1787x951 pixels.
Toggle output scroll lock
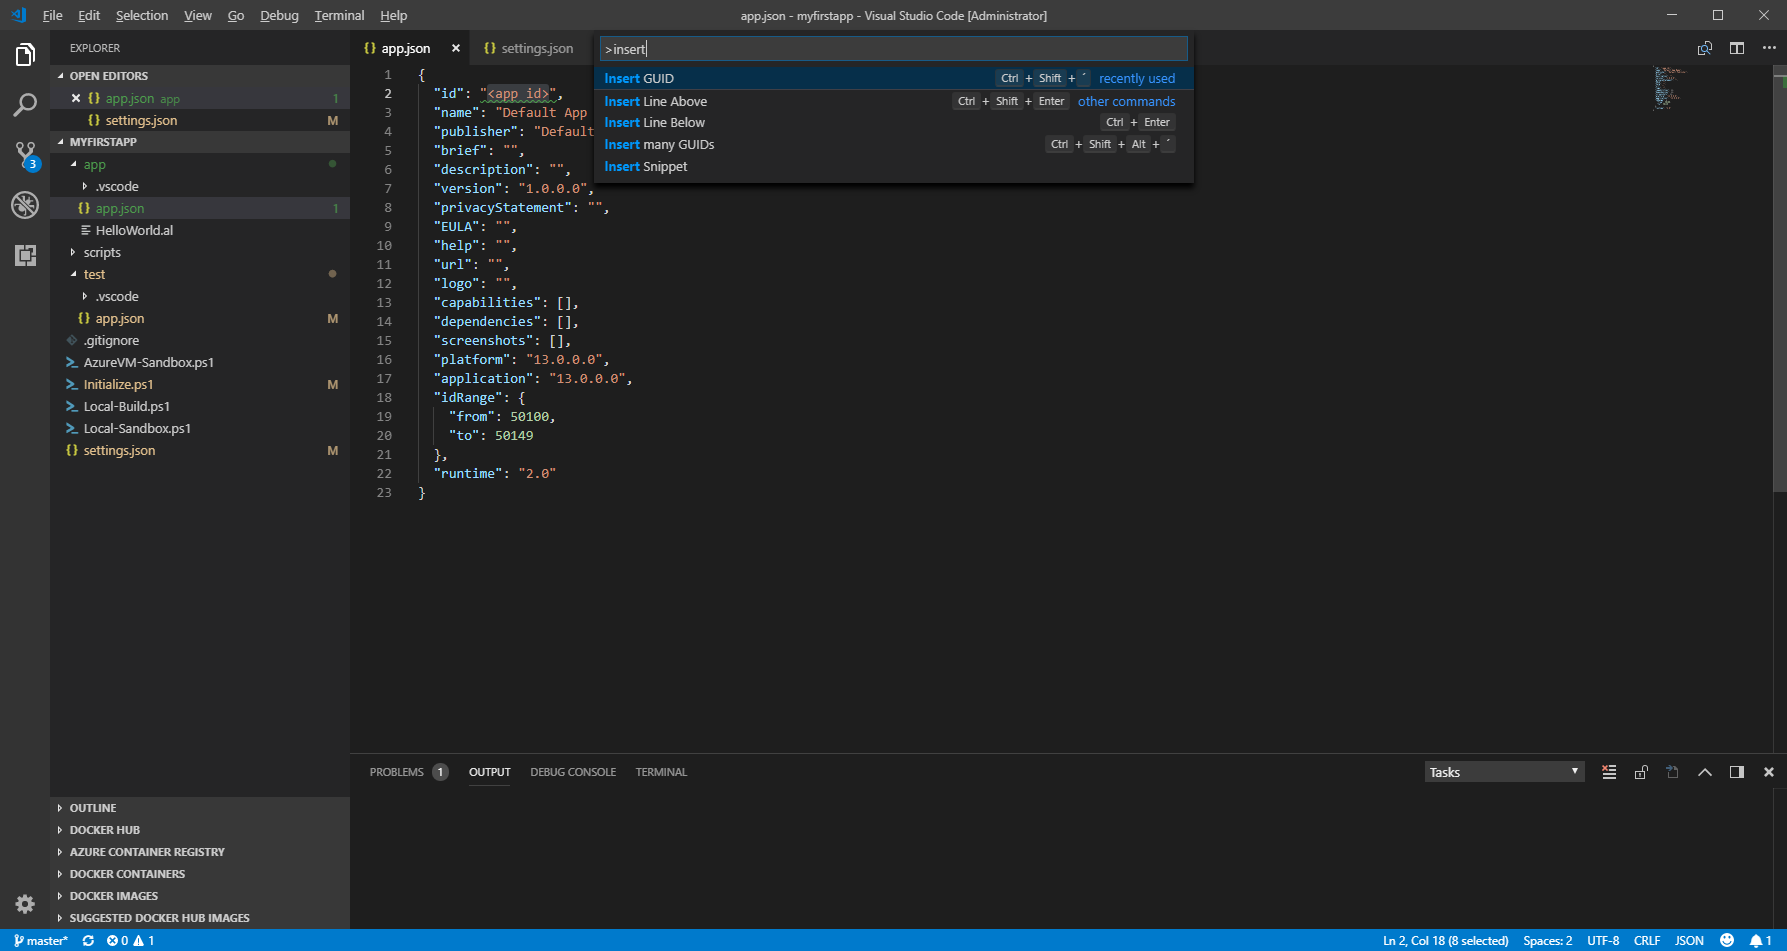pyautogui.click(x=1641, y=772)
